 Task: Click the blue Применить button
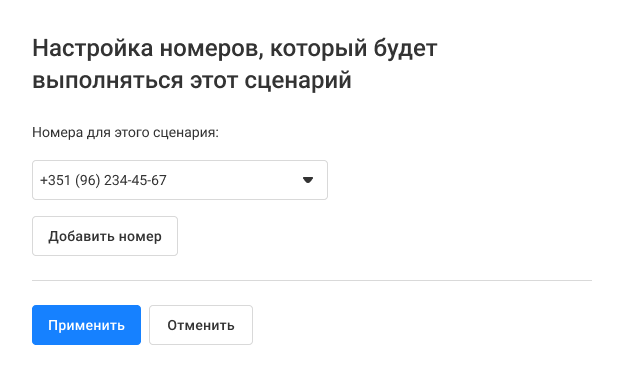(86, 325)
